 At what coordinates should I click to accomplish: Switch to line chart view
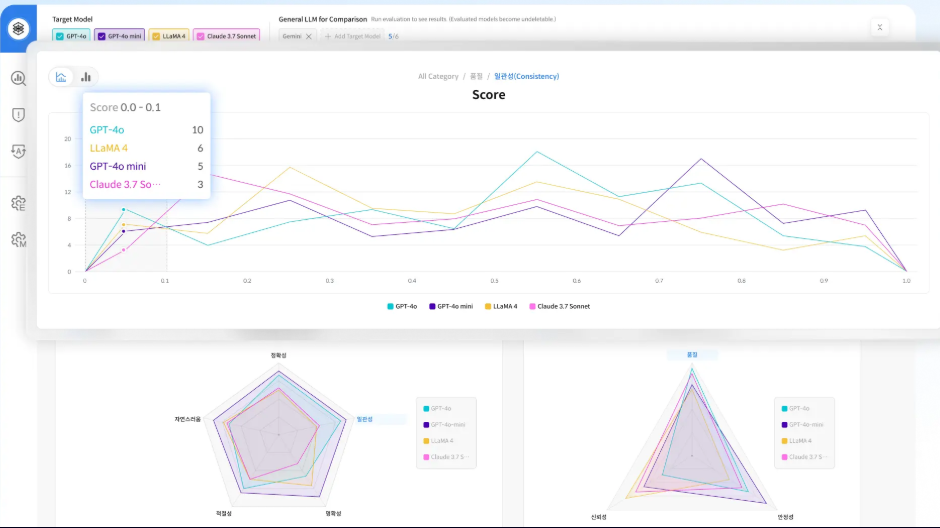click(62, 76)
